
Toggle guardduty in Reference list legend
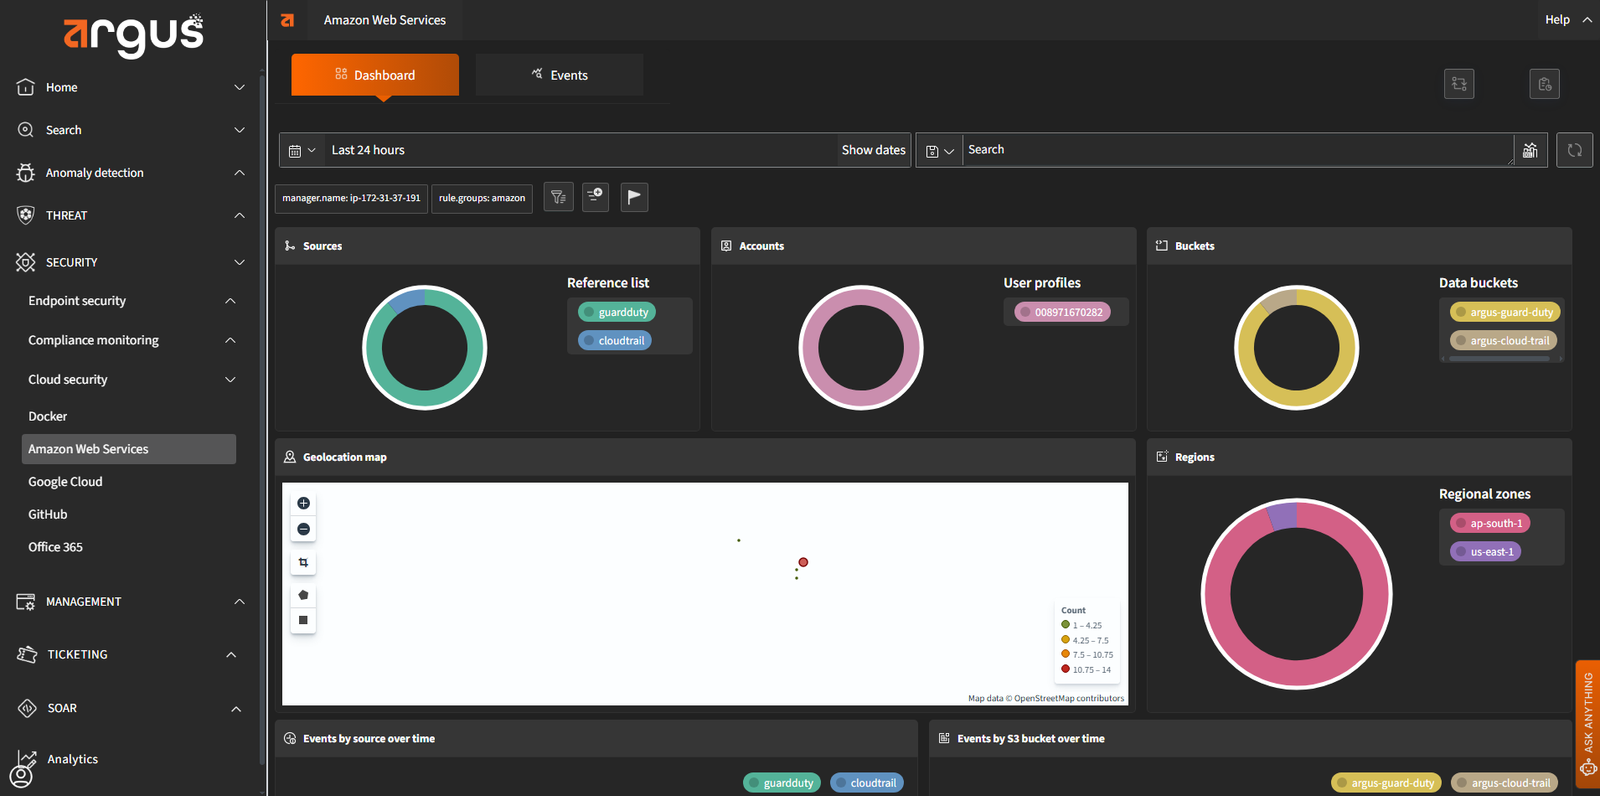pos(617,312)
